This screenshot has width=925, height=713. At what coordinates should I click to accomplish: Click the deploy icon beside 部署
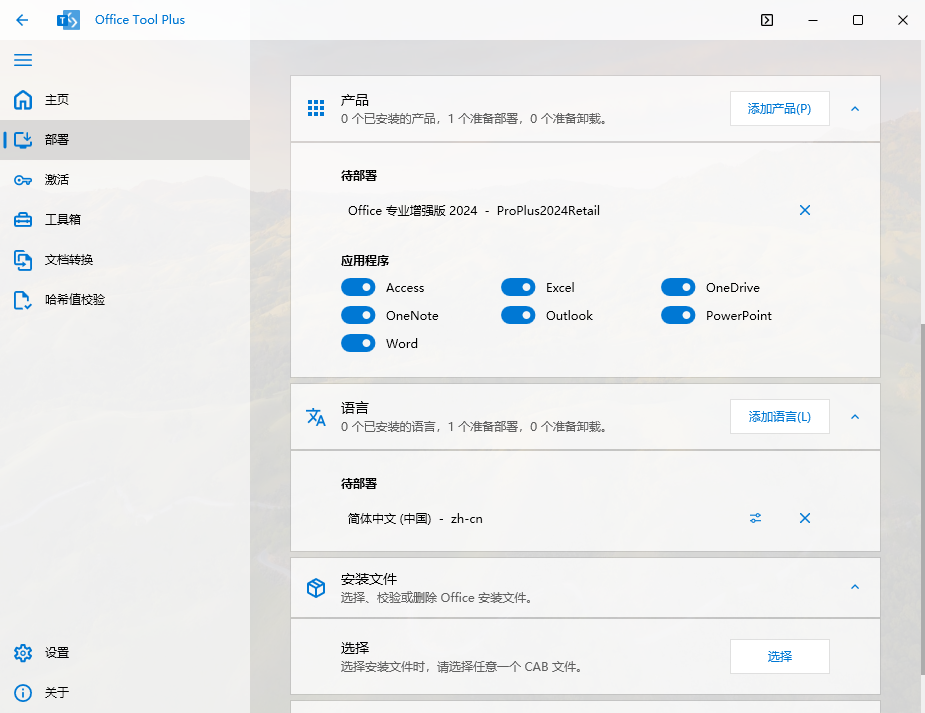23,140
